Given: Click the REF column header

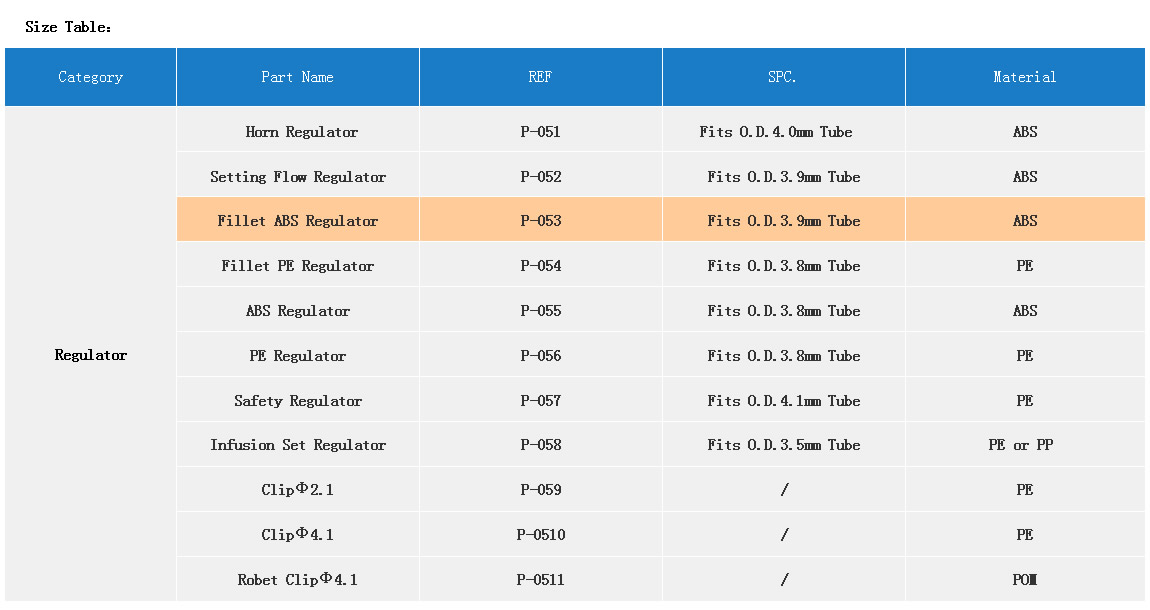Looking at the screenshot, I should click(x=540, y=77).
